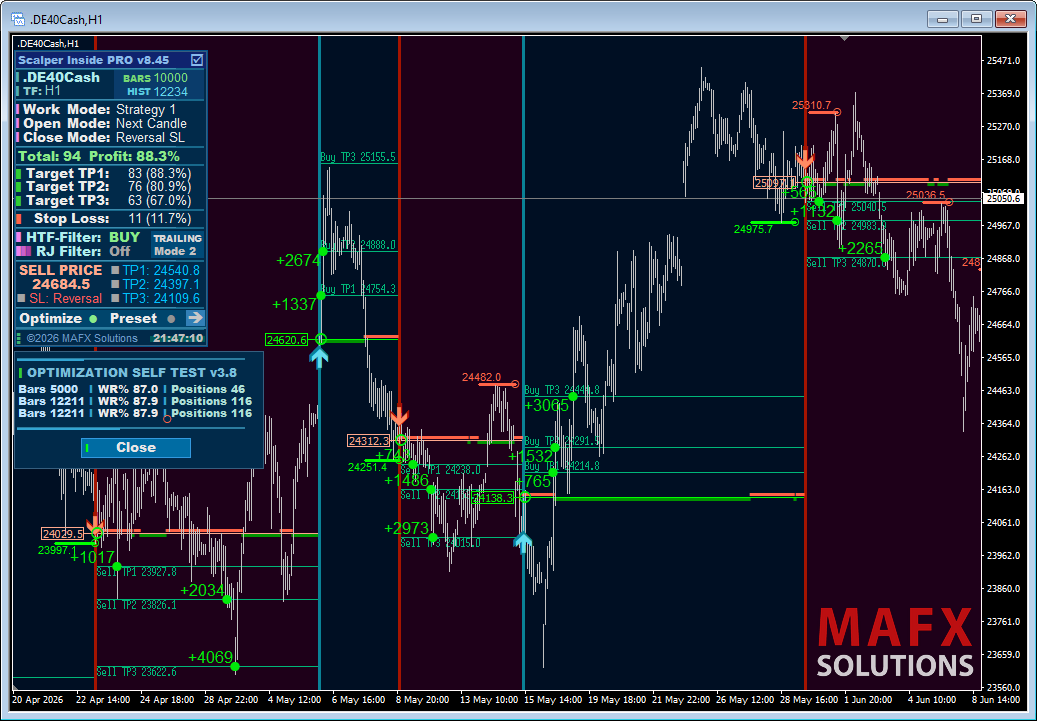The height and width of the screenshot is (721, 1037).
Task: Click the +4069 profit label
Action: coord(210,657)
